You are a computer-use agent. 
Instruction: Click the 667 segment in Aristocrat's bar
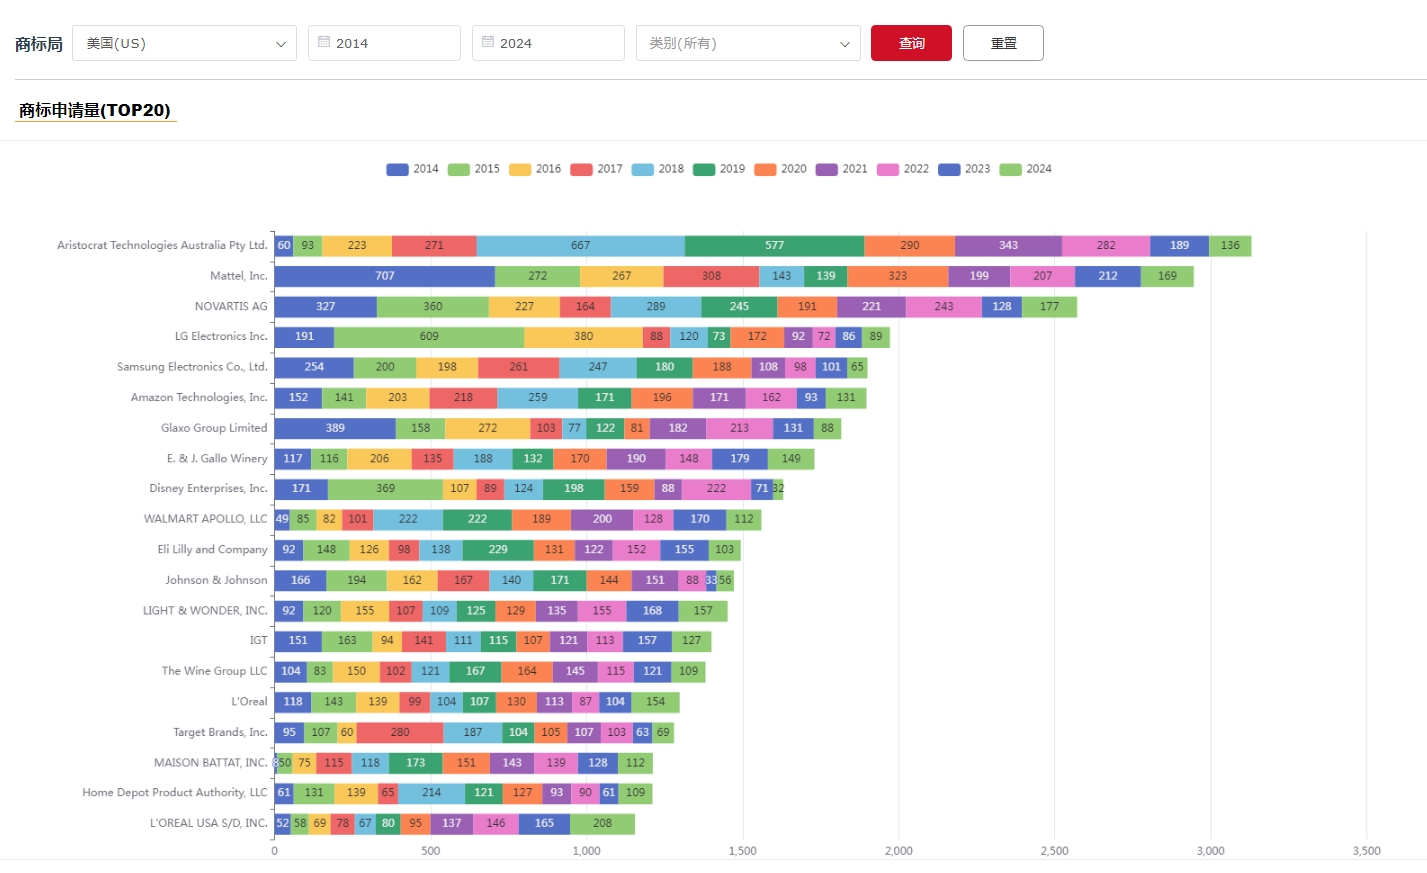pos(580,246)
